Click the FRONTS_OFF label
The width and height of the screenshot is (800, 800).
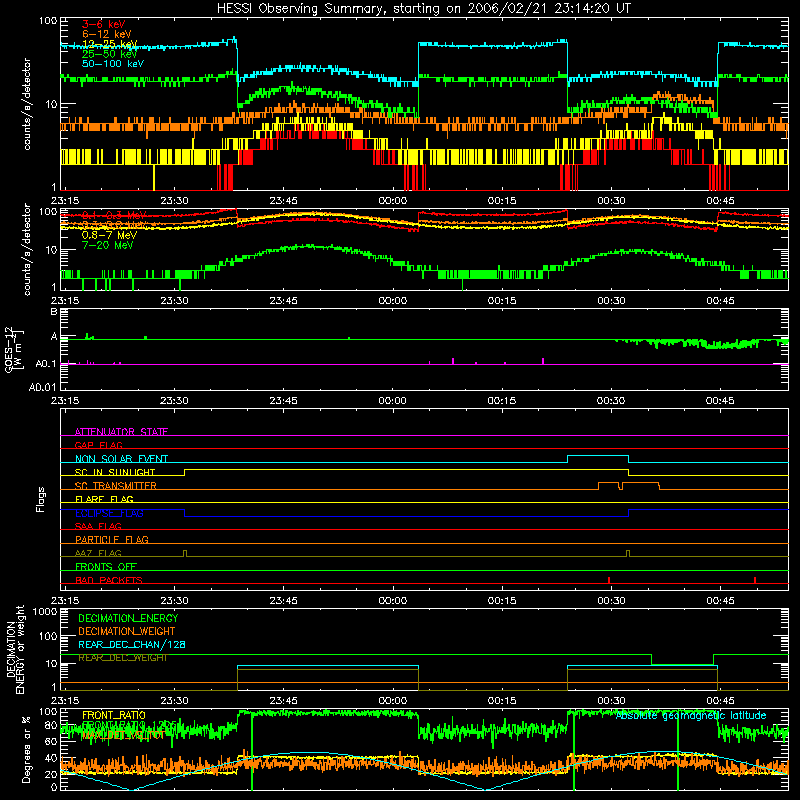tap(106, 566)
